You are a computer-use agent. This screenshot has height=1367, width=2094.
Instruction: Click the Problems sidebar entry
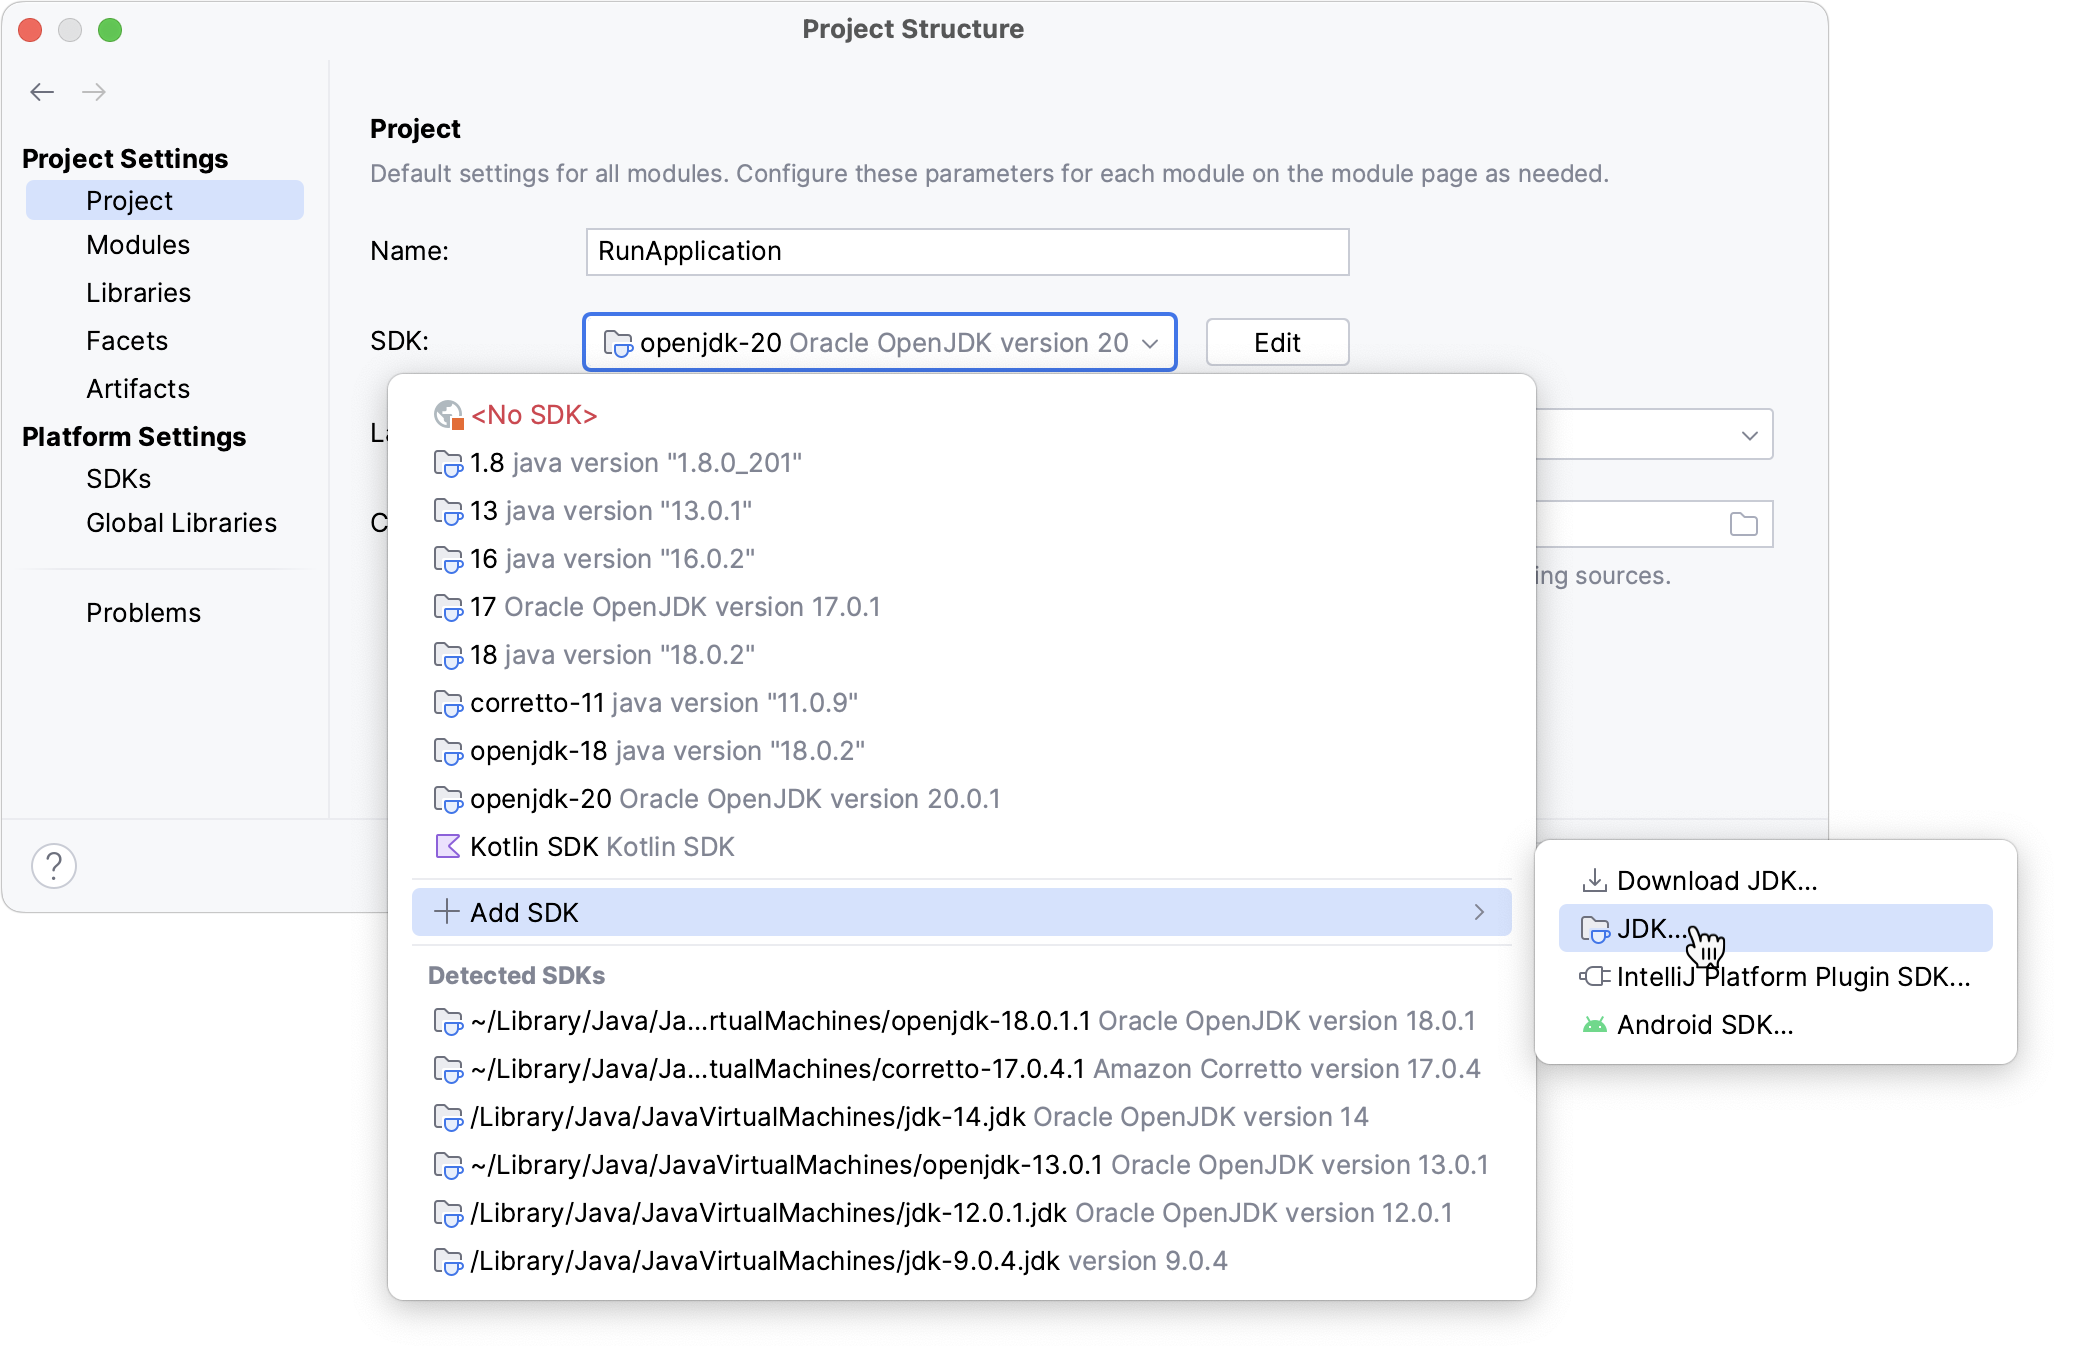coord(143,612)
